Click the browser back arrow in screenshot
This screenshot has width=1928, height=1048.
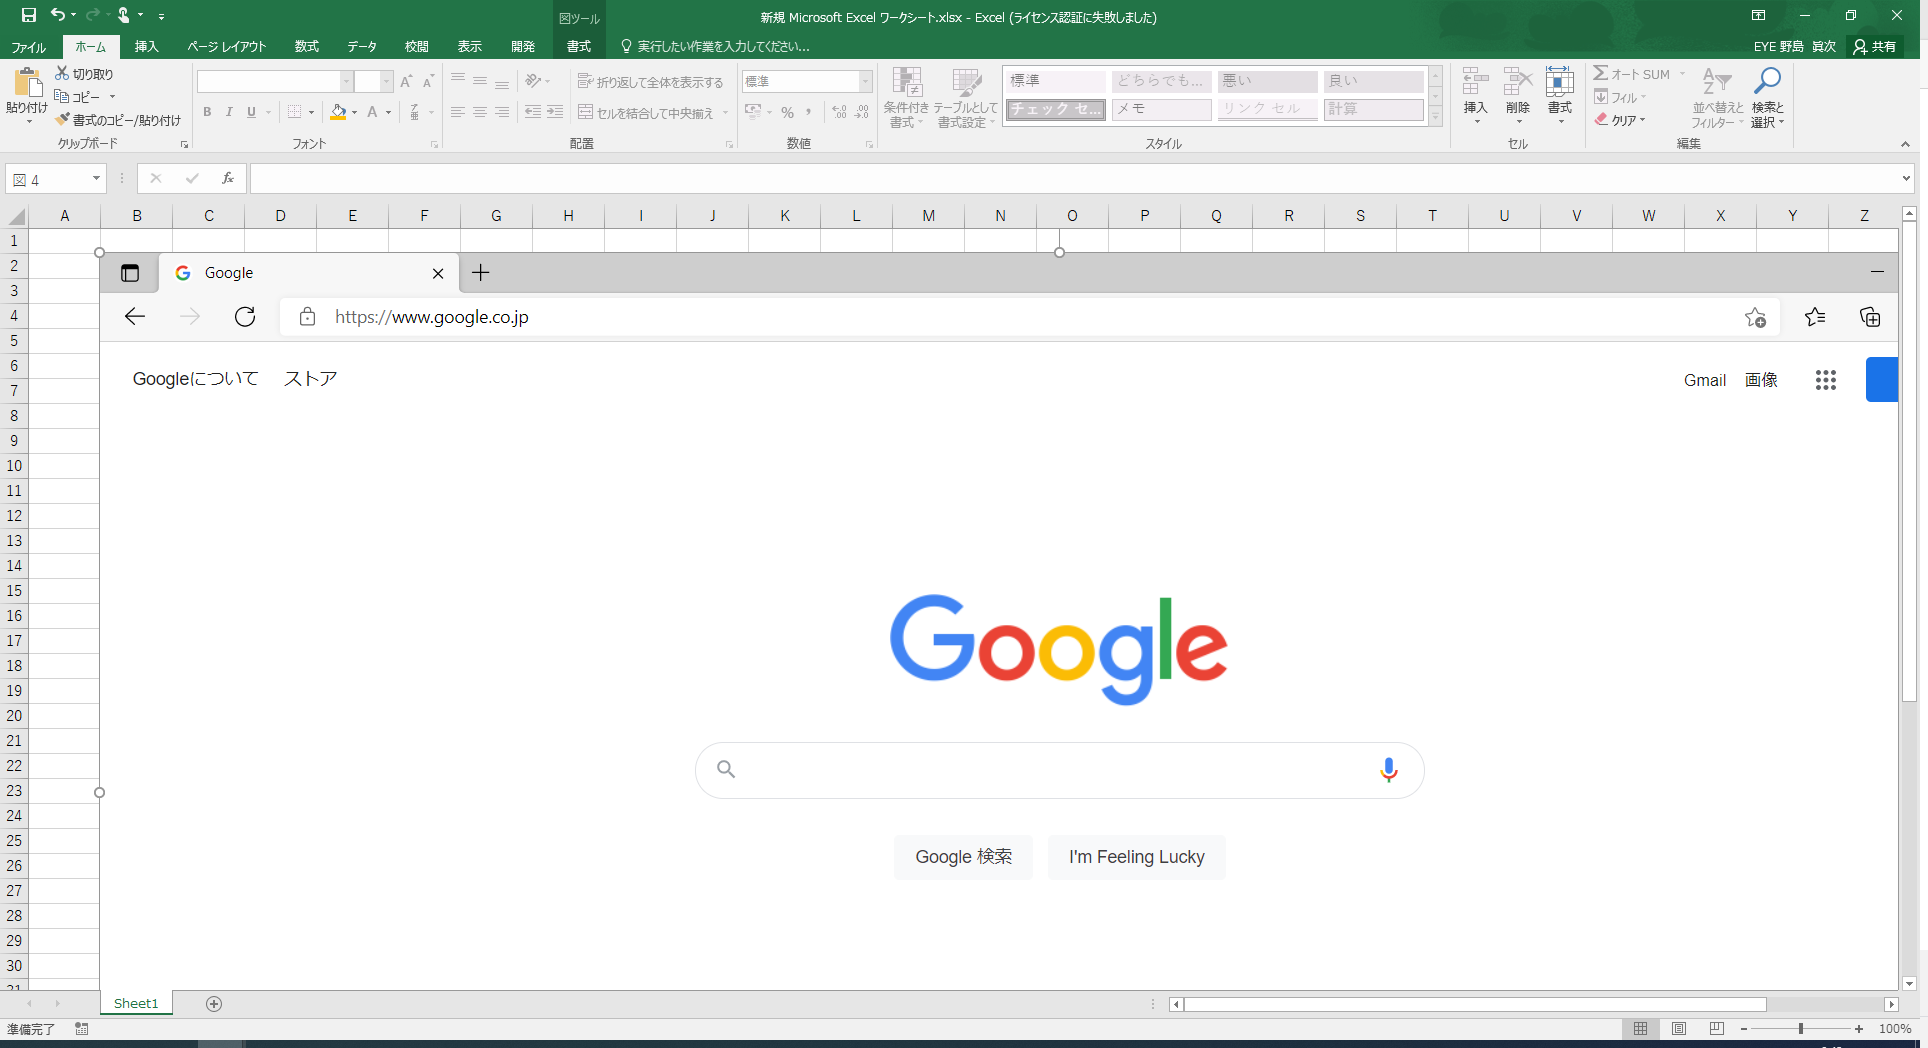point(135,317)
